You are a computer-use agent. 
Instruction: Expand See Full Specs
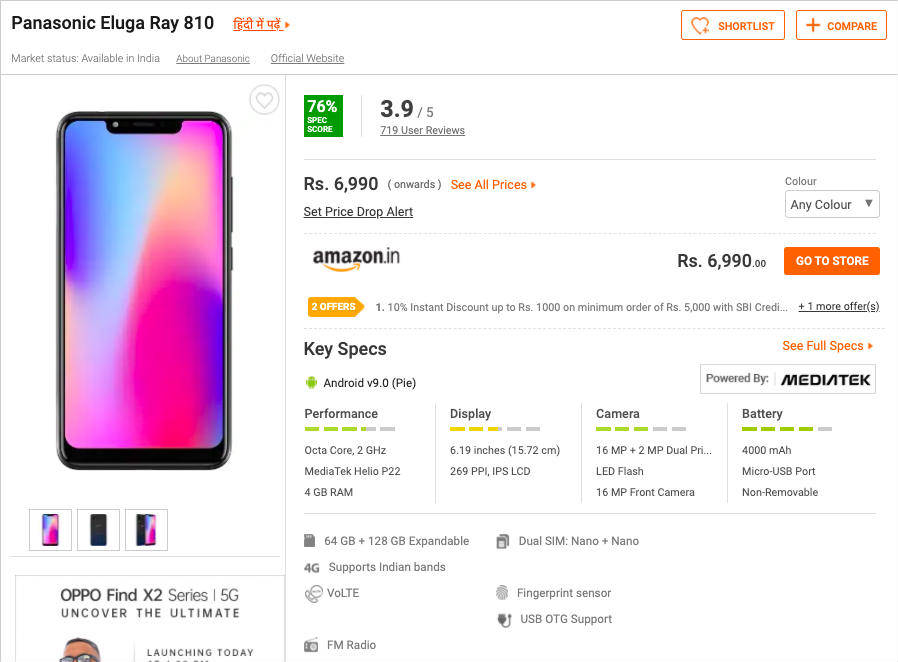coord(827,346)
